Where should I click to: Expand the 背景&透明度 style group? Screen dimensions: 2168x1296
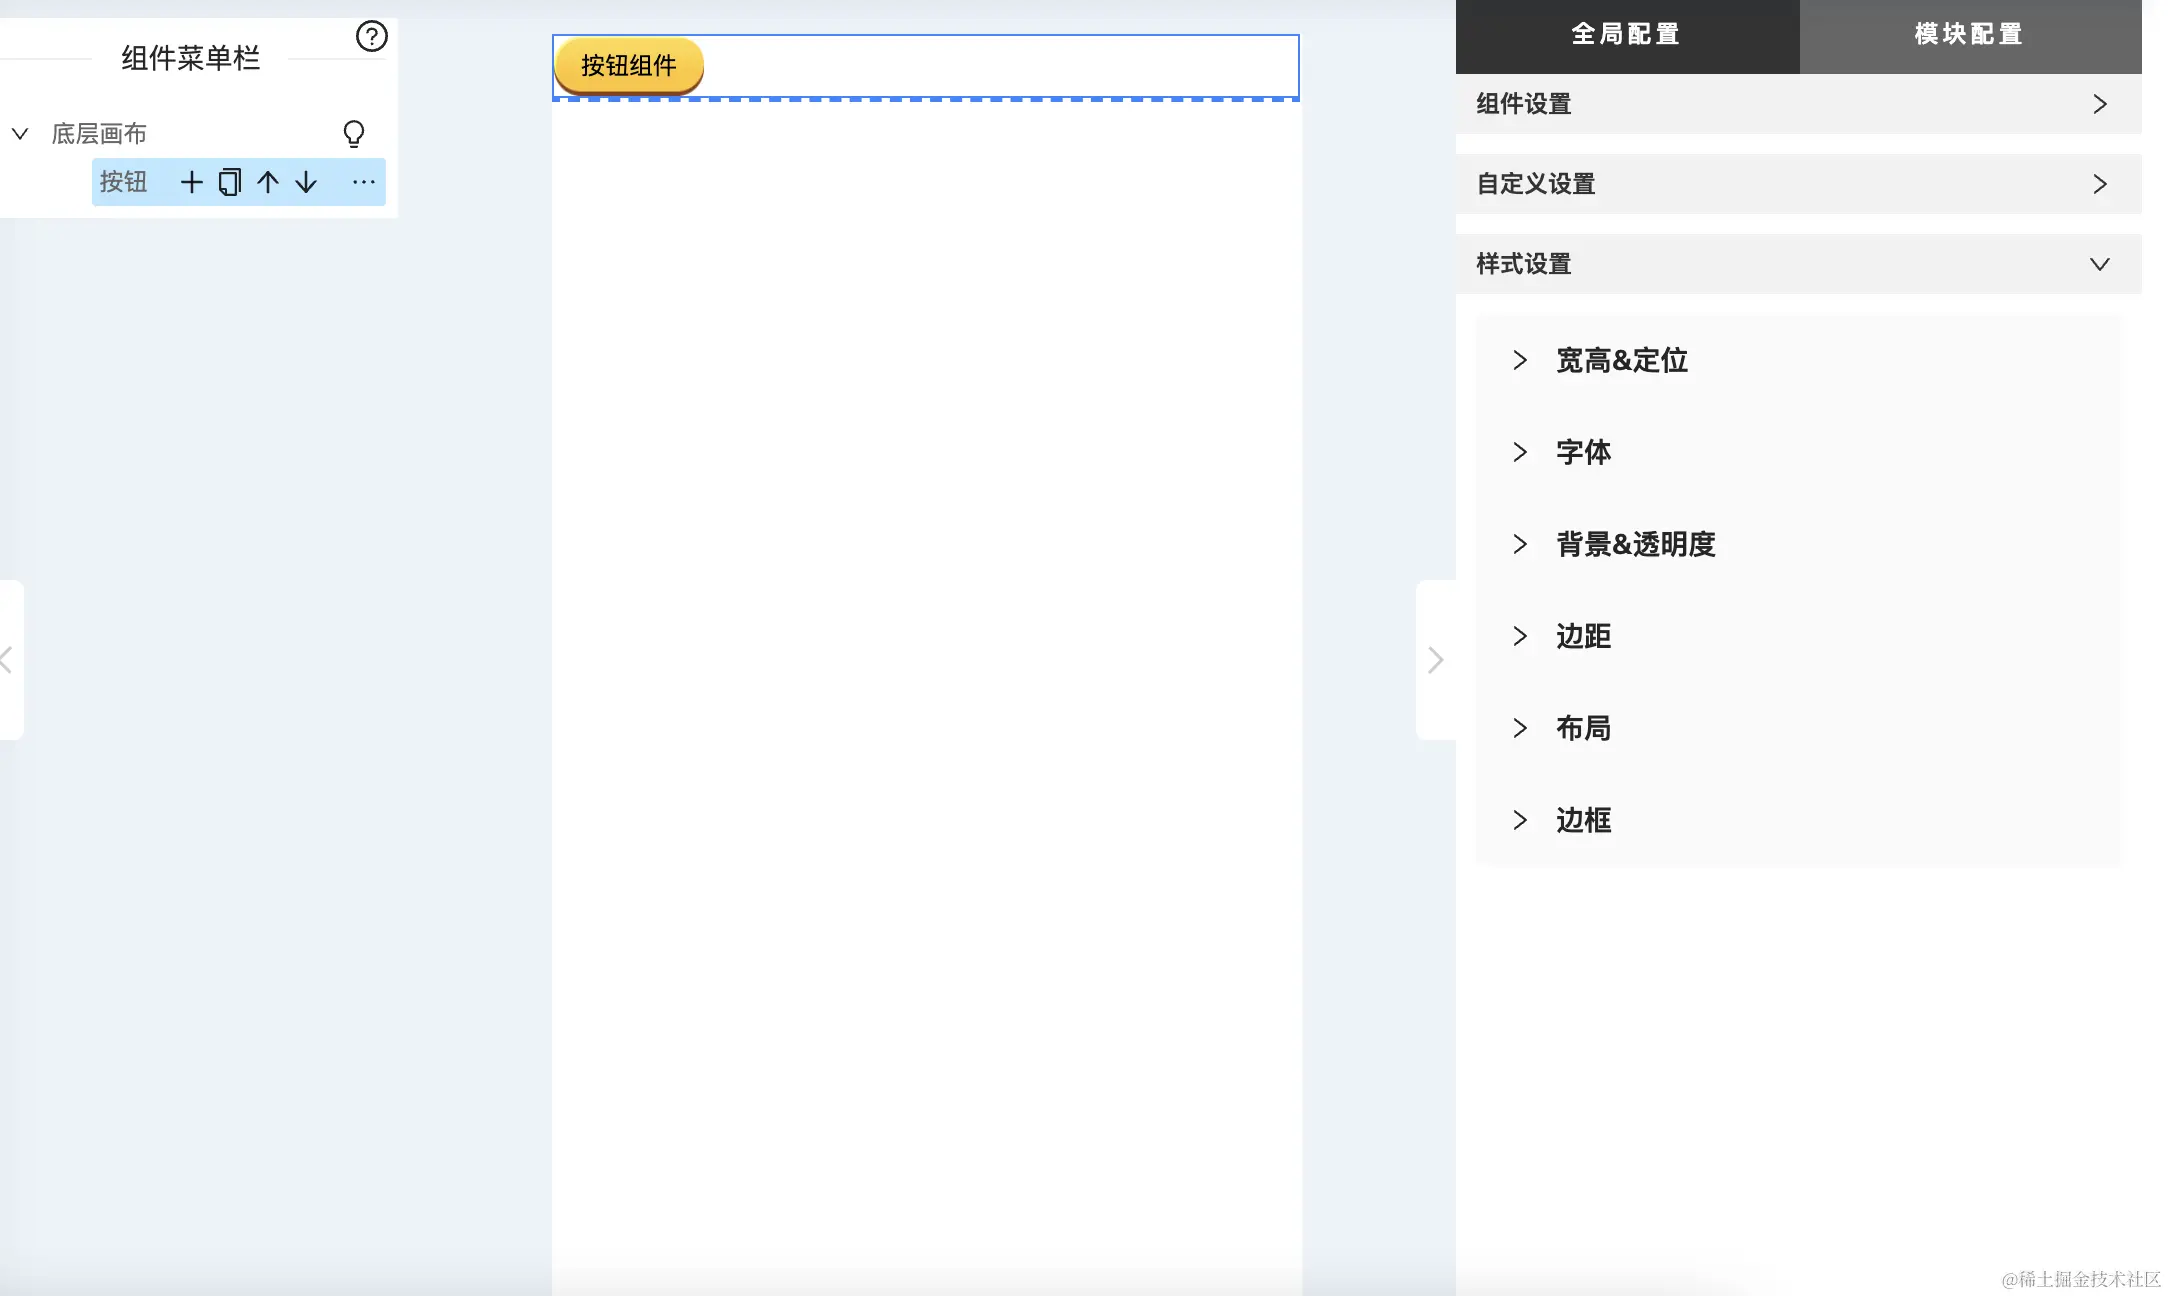tap(1634, 544)
